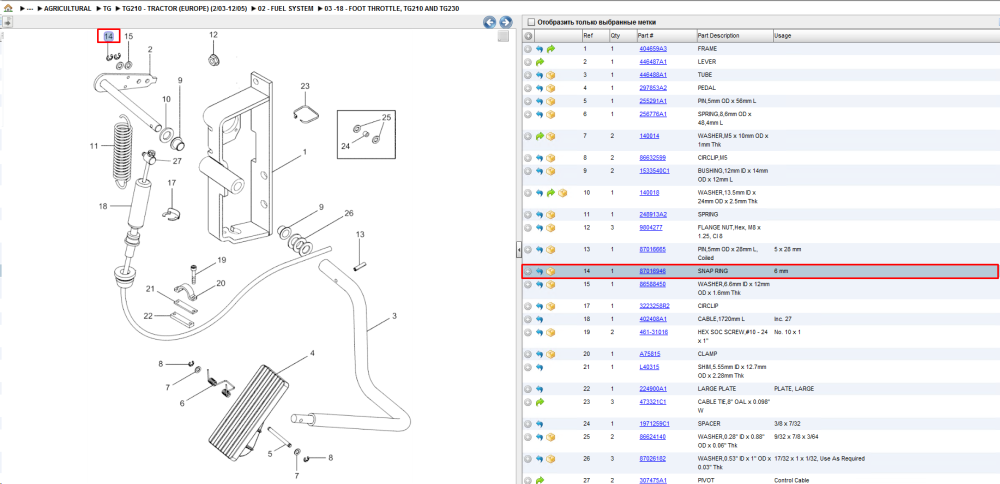The height and width of the screenshot is (484, 1000).
Task: Add FRAME row with gray plus button
Action: pos(528,49)
